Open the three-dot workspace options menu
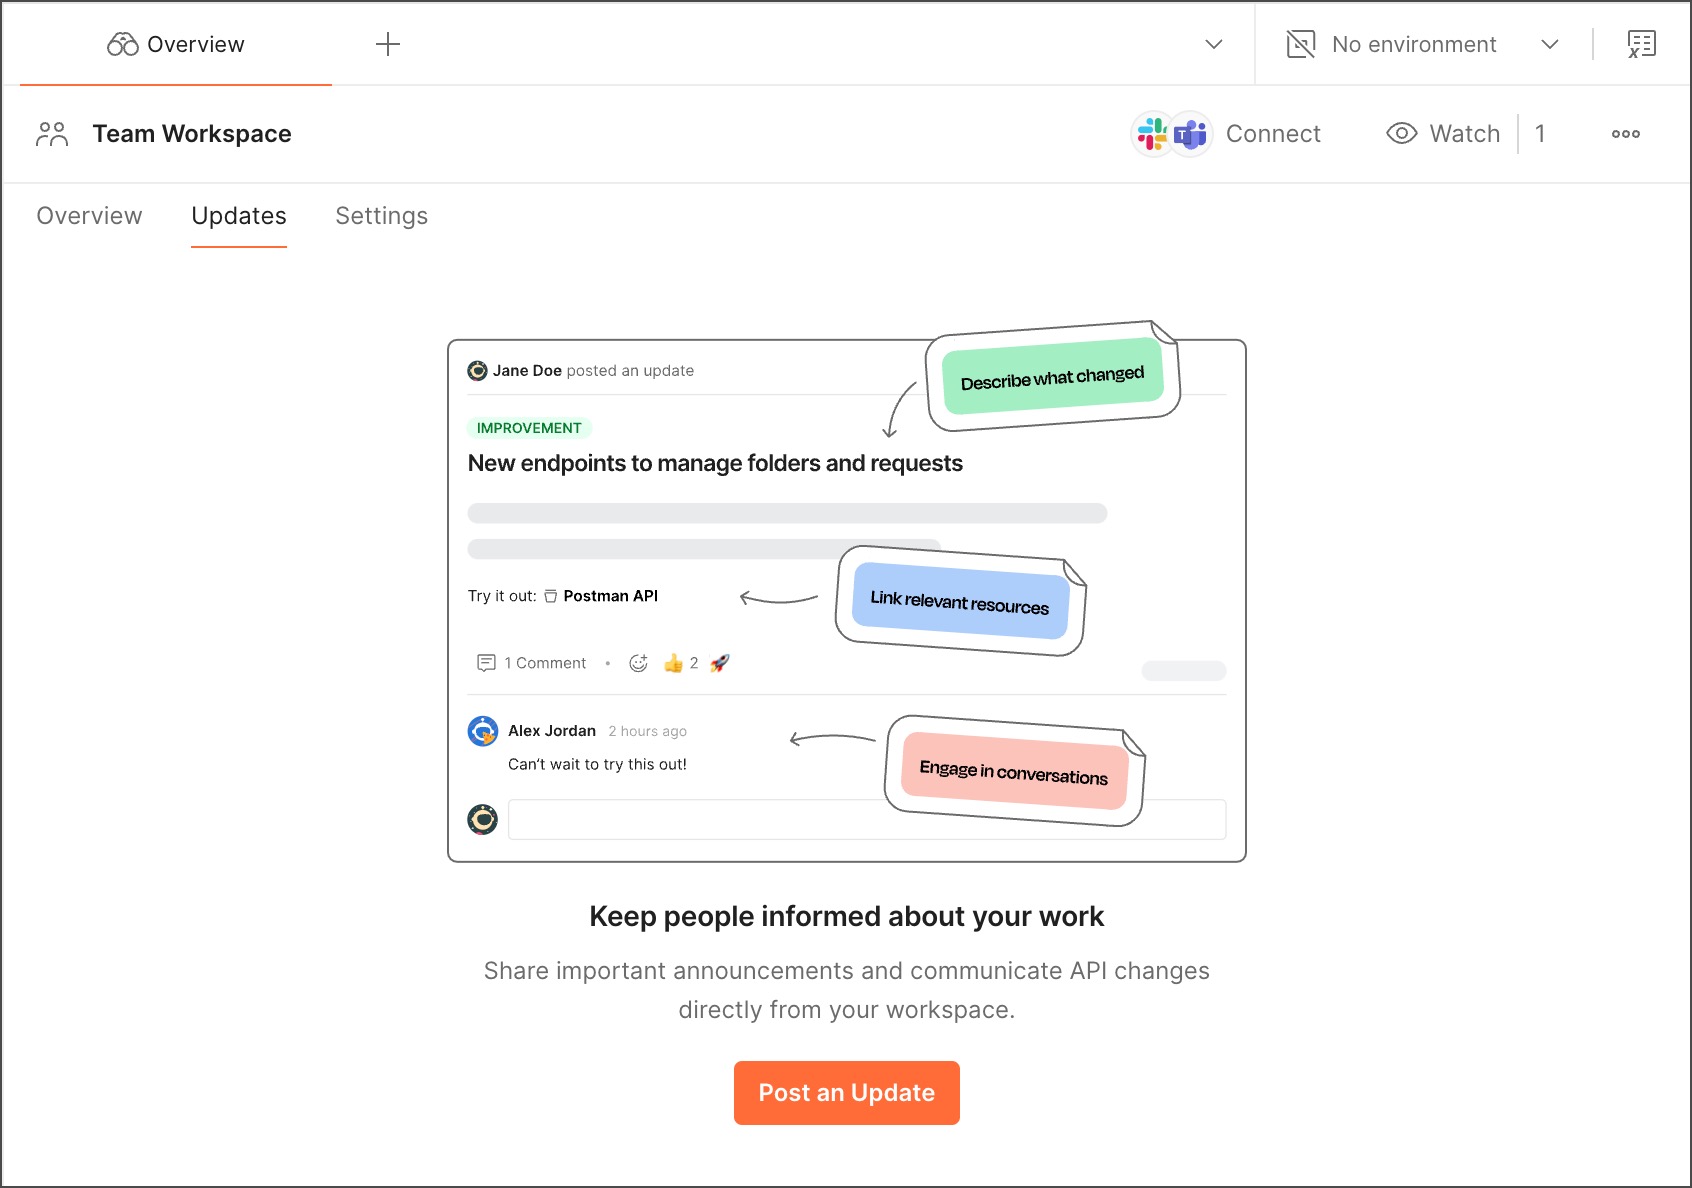 pos(1625,134)
